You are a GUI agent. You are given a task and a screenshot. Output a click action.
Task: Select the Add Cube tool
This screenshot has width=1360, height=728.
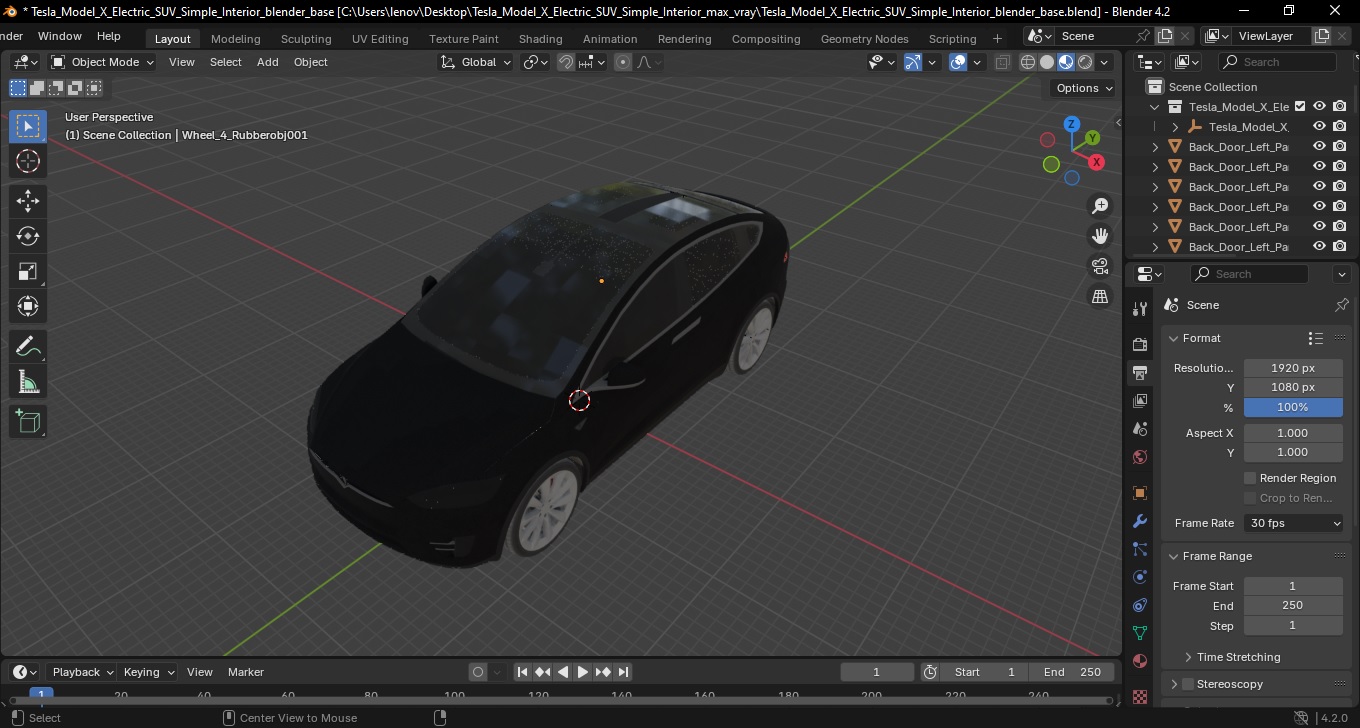pos(28,422)
